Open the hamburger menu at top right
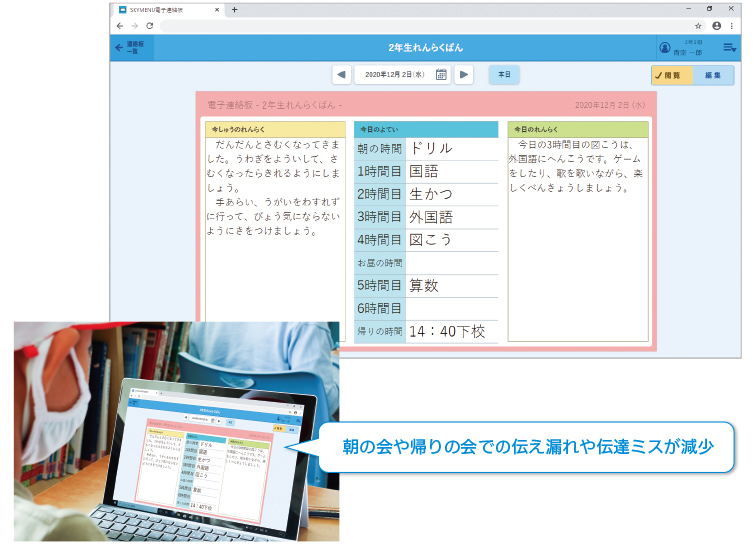Screen dimensions: 754x544 729,48
